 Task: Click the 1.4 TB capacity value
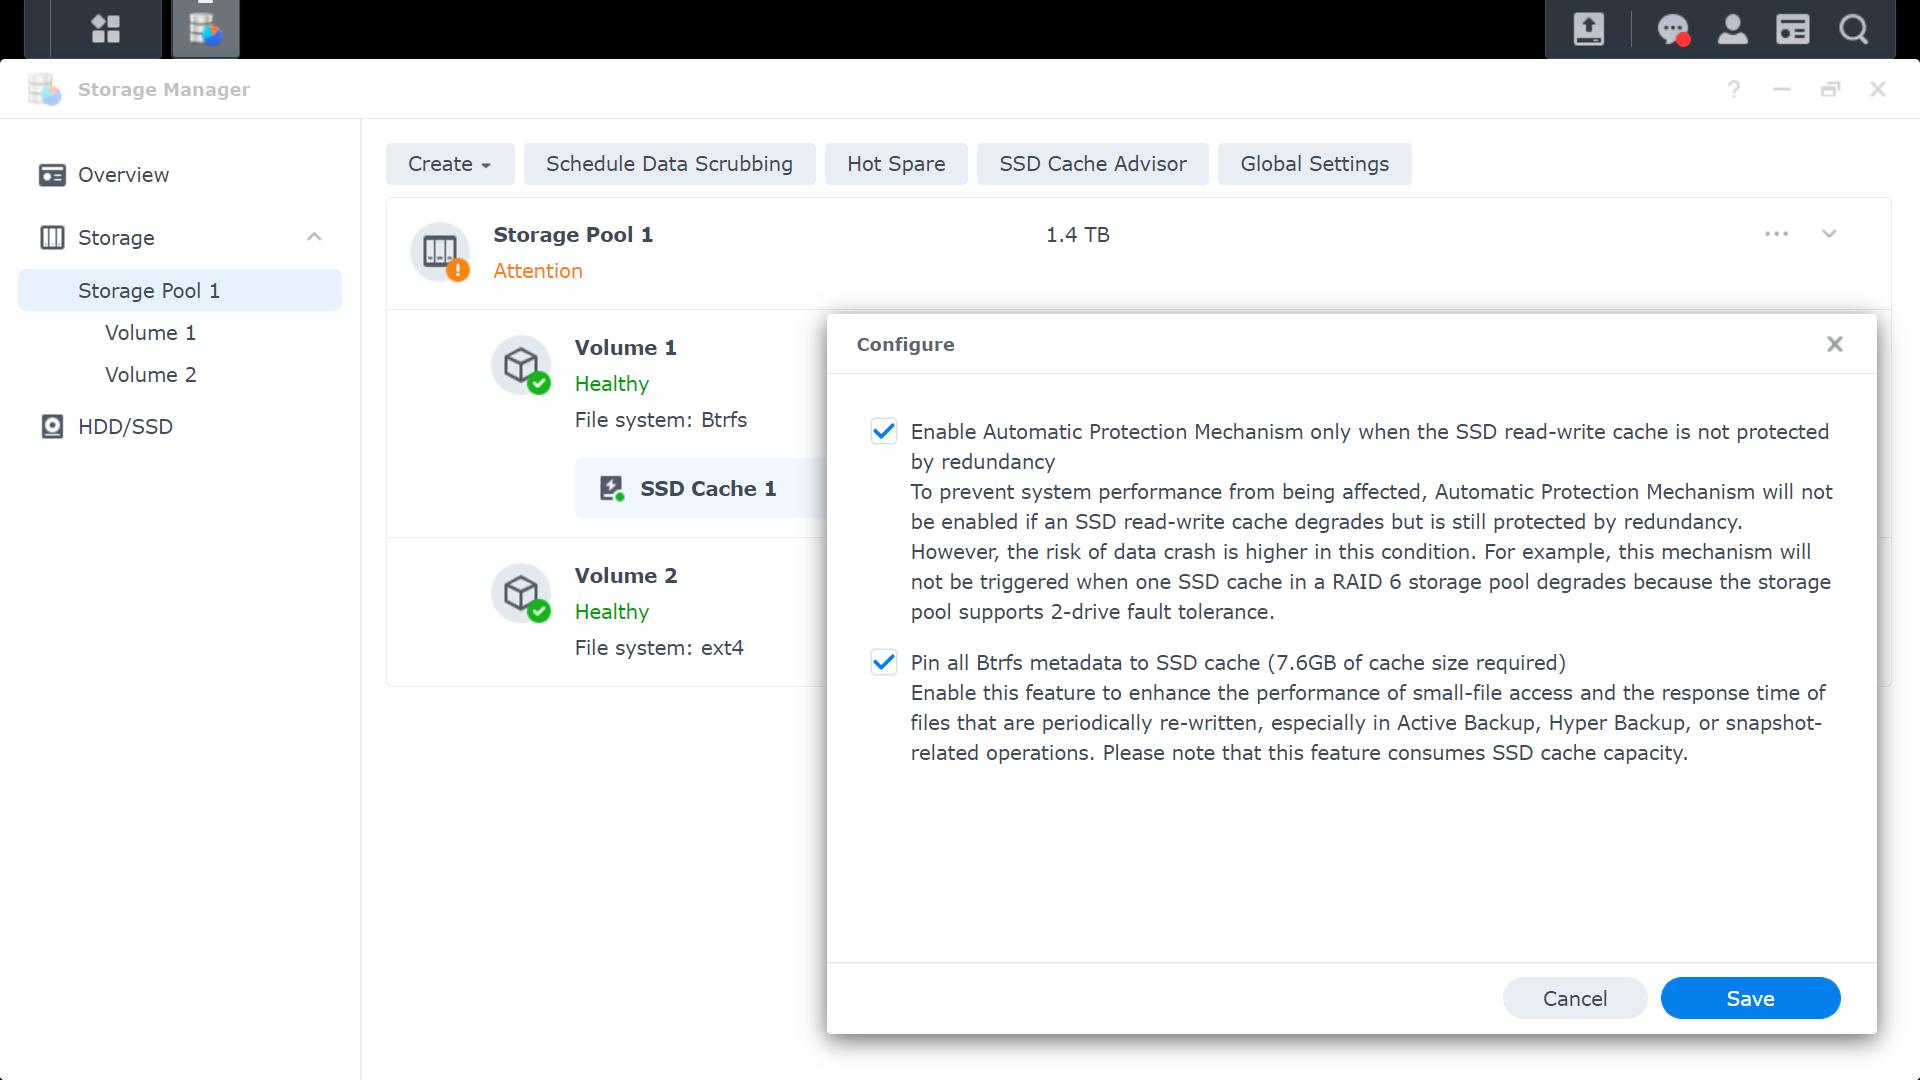(1078, 235)
